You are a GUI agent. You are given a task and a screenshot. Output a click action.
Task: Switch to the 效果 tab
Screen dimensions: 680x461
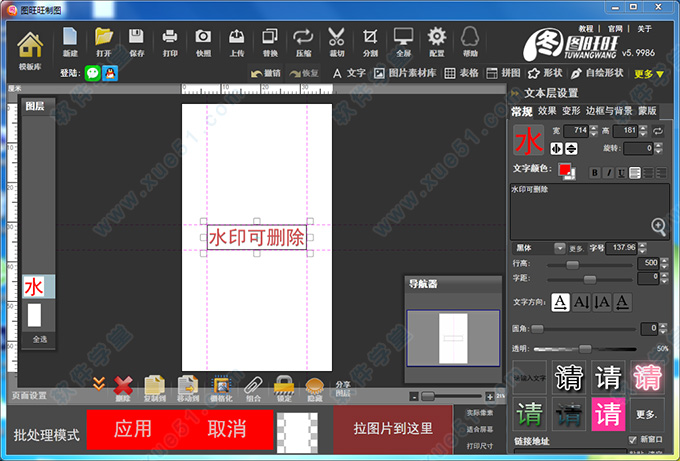(547, 111)
